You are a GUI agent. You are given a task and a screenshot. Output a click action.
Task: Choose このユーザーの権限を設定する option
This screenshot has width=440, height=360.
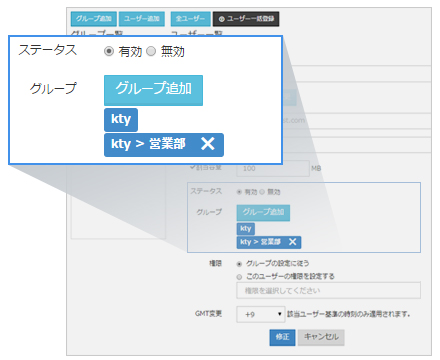[x=239, y=277]
